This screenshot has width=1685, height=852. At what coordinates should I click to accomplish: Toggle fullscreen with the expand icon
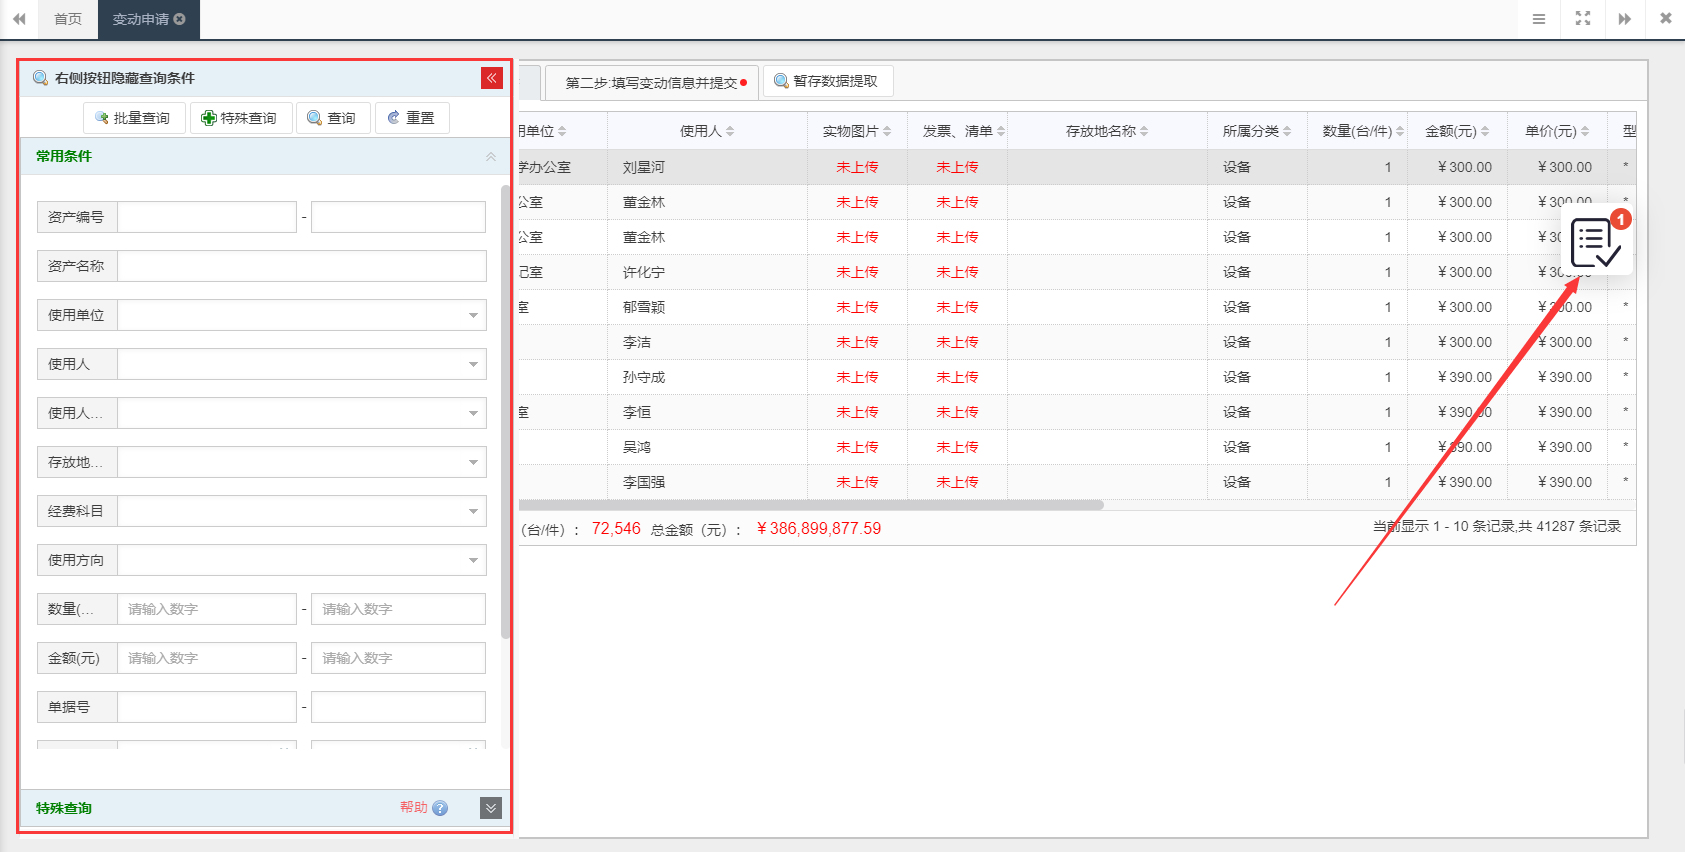pyautogui.click(x=1582, y=19)
